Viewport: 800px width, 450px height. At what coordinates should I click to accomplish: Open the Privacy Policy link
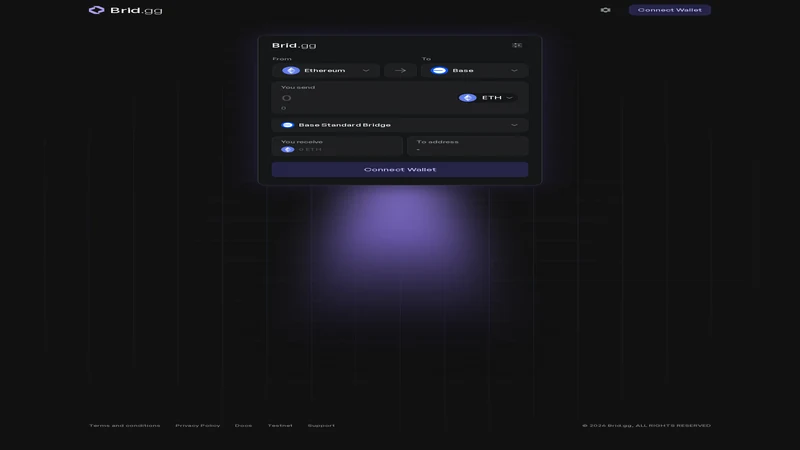(197, 426)
